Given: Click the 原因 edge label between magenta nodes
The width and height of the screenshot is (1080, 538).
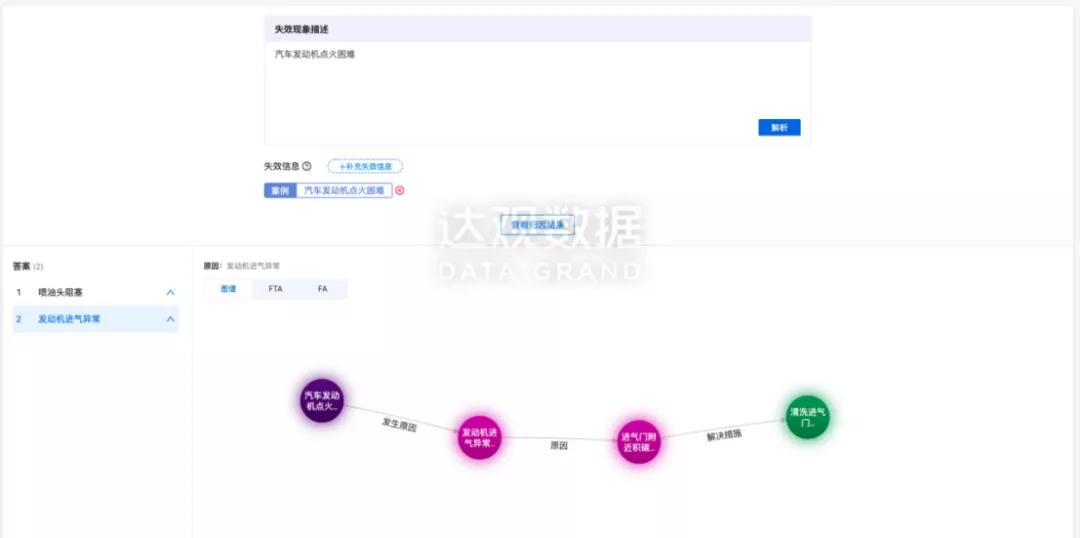Looking at the screenshot, I should 559,446.
